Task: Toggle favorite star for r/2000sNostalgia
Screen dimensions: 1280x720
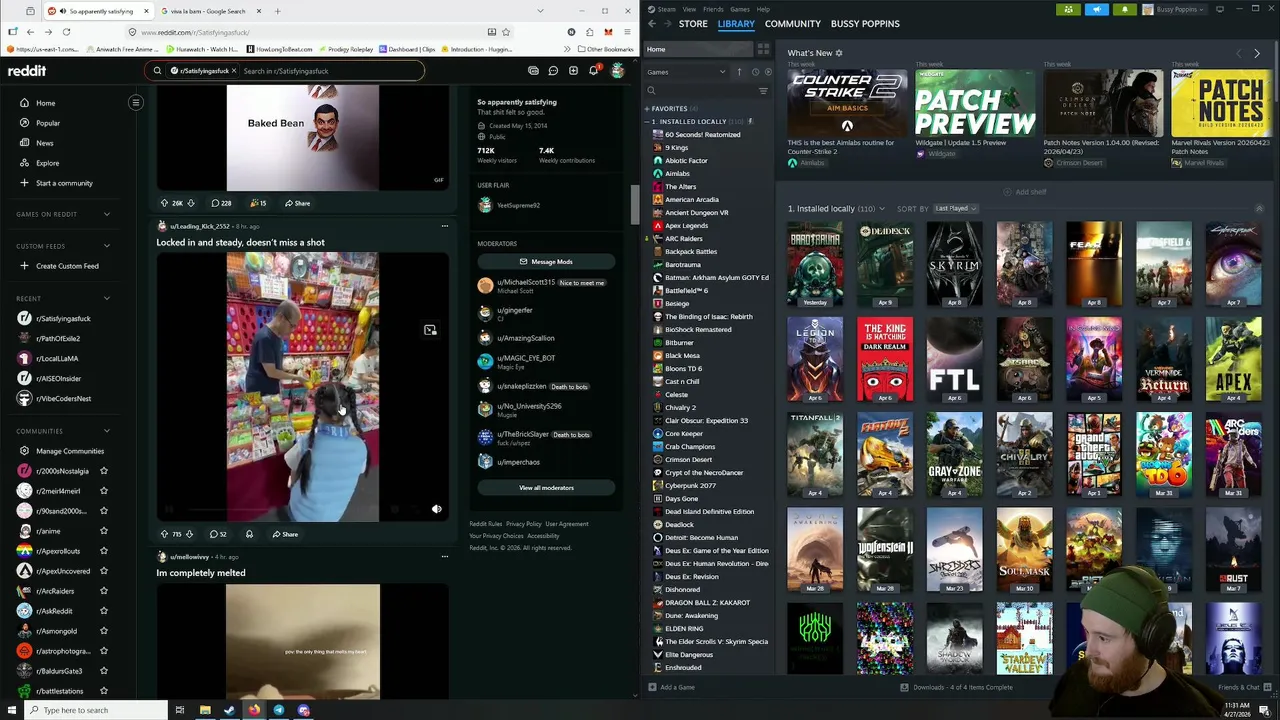Action: point(103,471)
